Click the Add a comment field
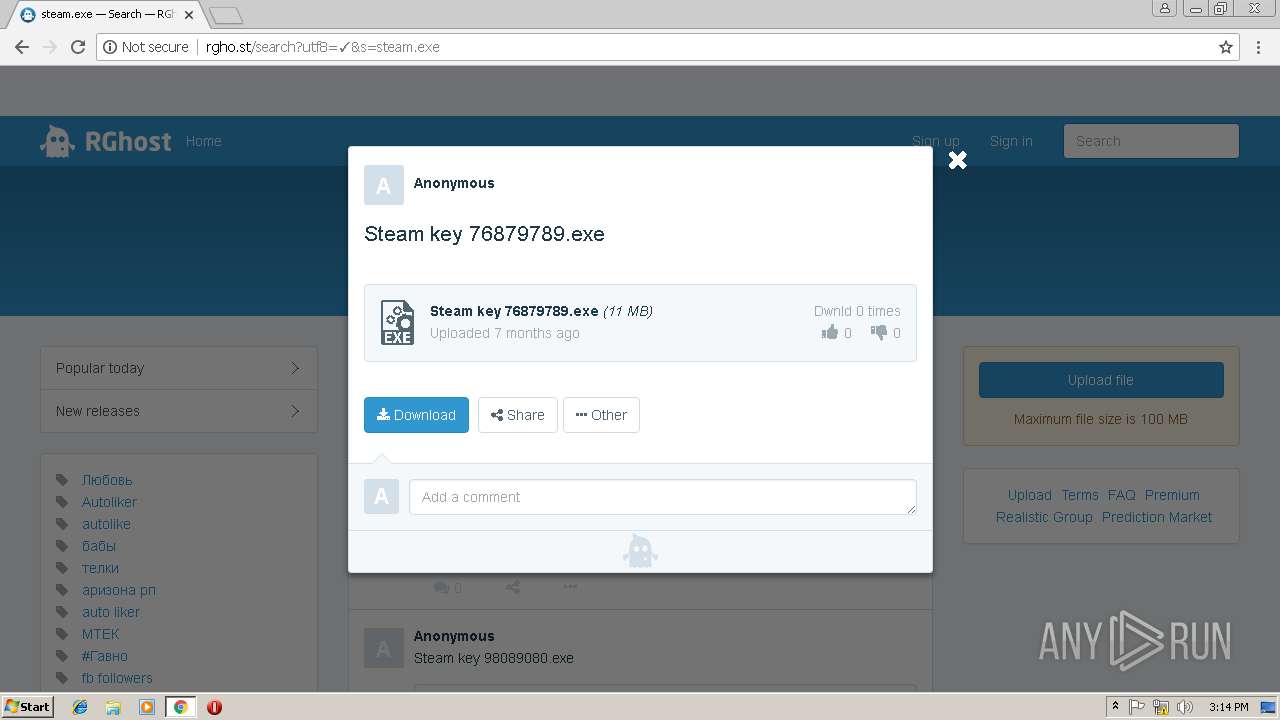The image size is (1280, 720). tap(662, 497)
